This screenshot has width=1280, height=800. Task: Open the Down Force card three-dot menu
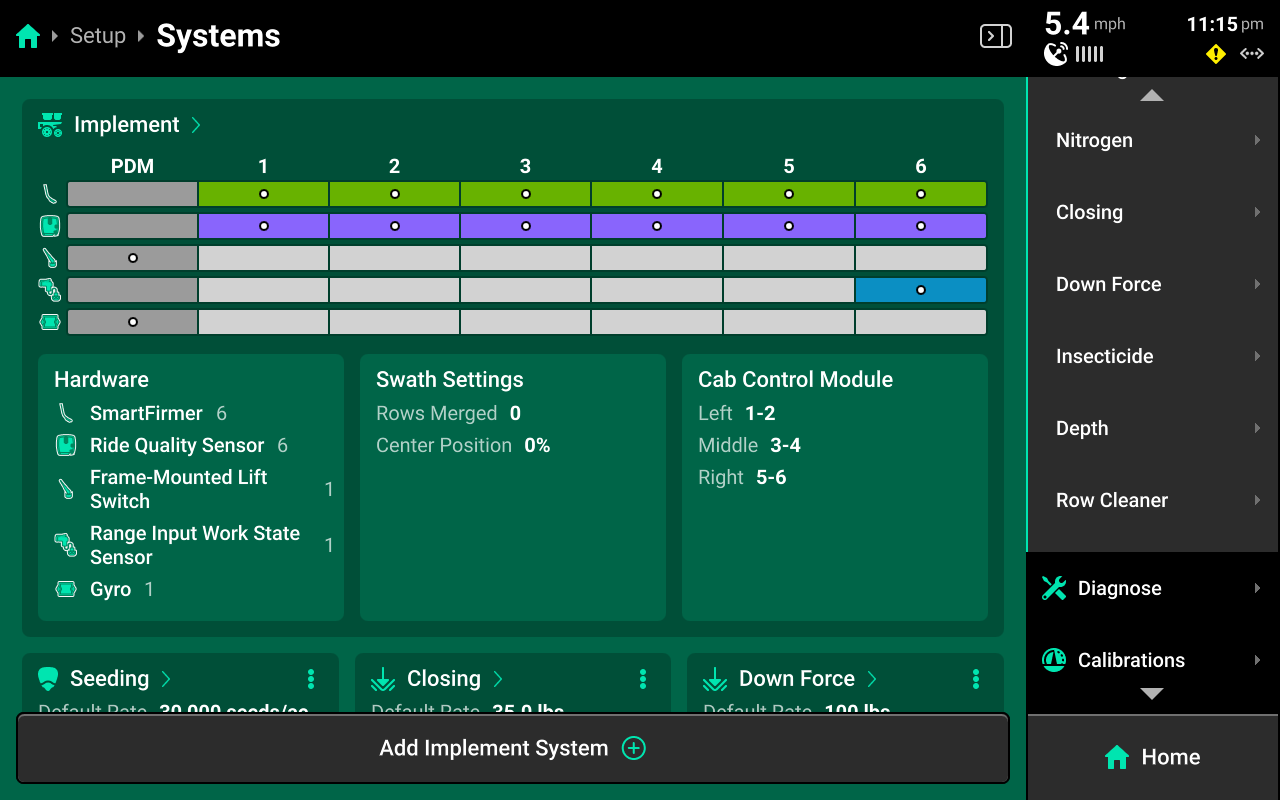[976, 679]
